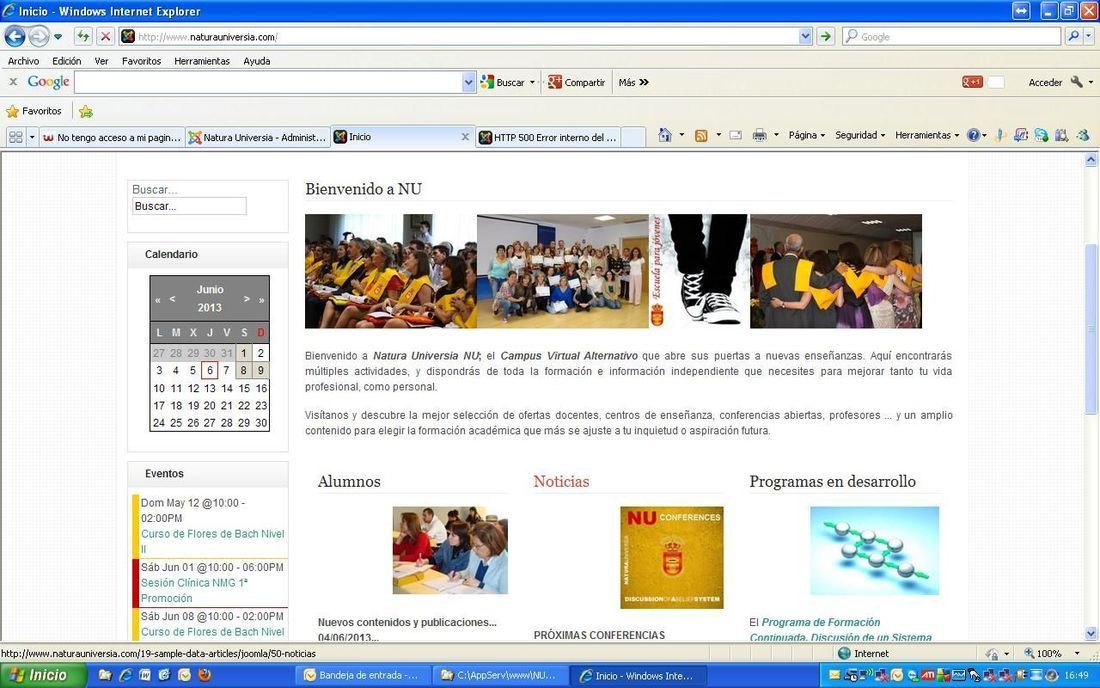Image resolution: width=1100 pixels, height=688 pixels.
Task: Jump to previous year with the calendar « arrow
Action: 158,300
